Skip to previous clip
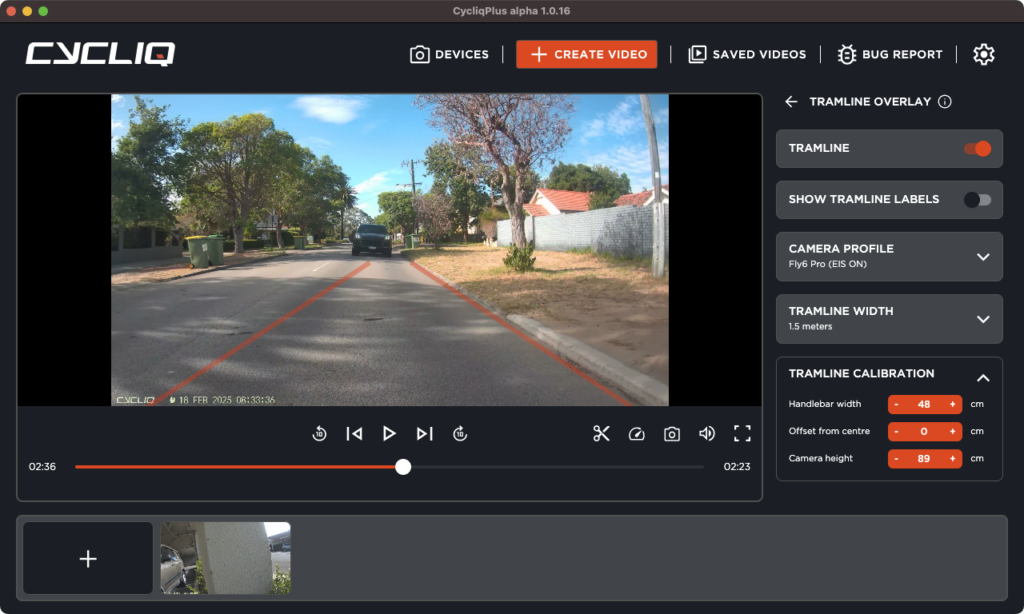Image resolution: width=1024 pixels, height=614 pixels. (x=355, y=433)
